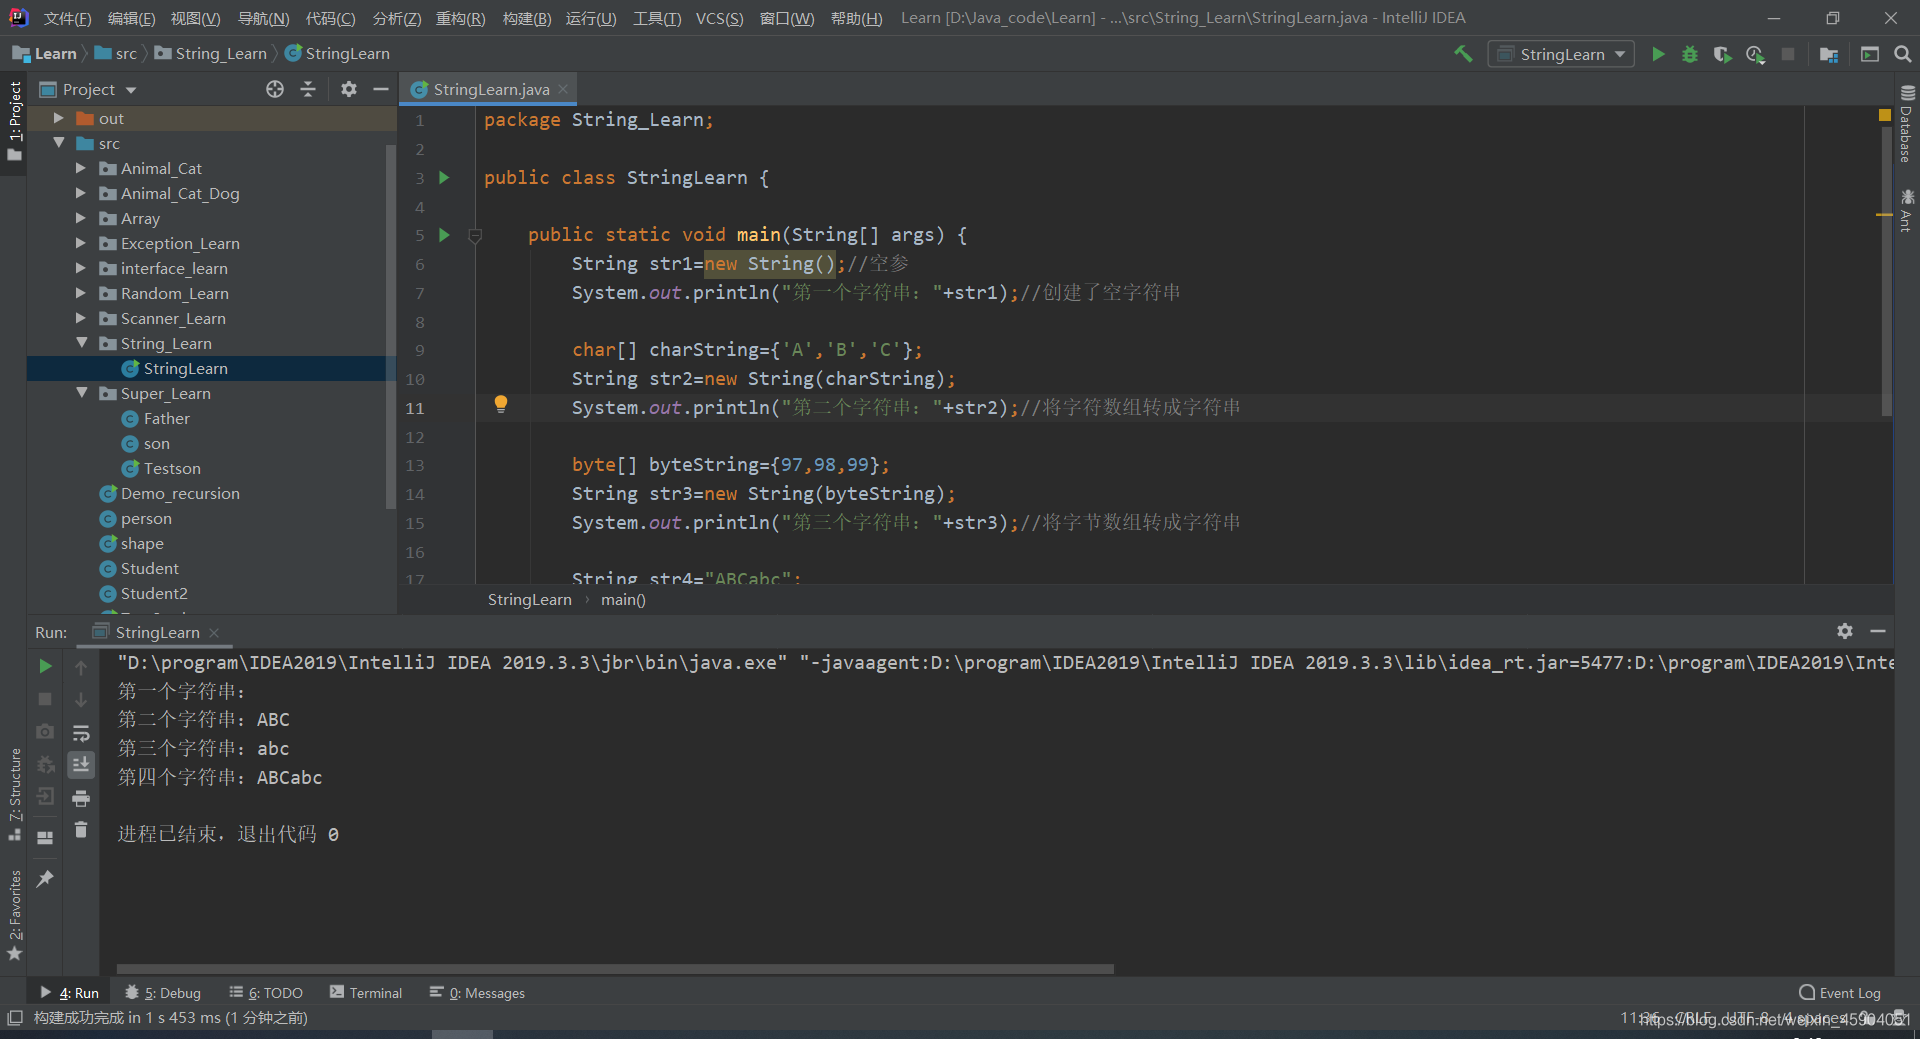Toggle soft-wrap in Run console
Viewport: 1920px width, 1039px height.
click(81, 733)
